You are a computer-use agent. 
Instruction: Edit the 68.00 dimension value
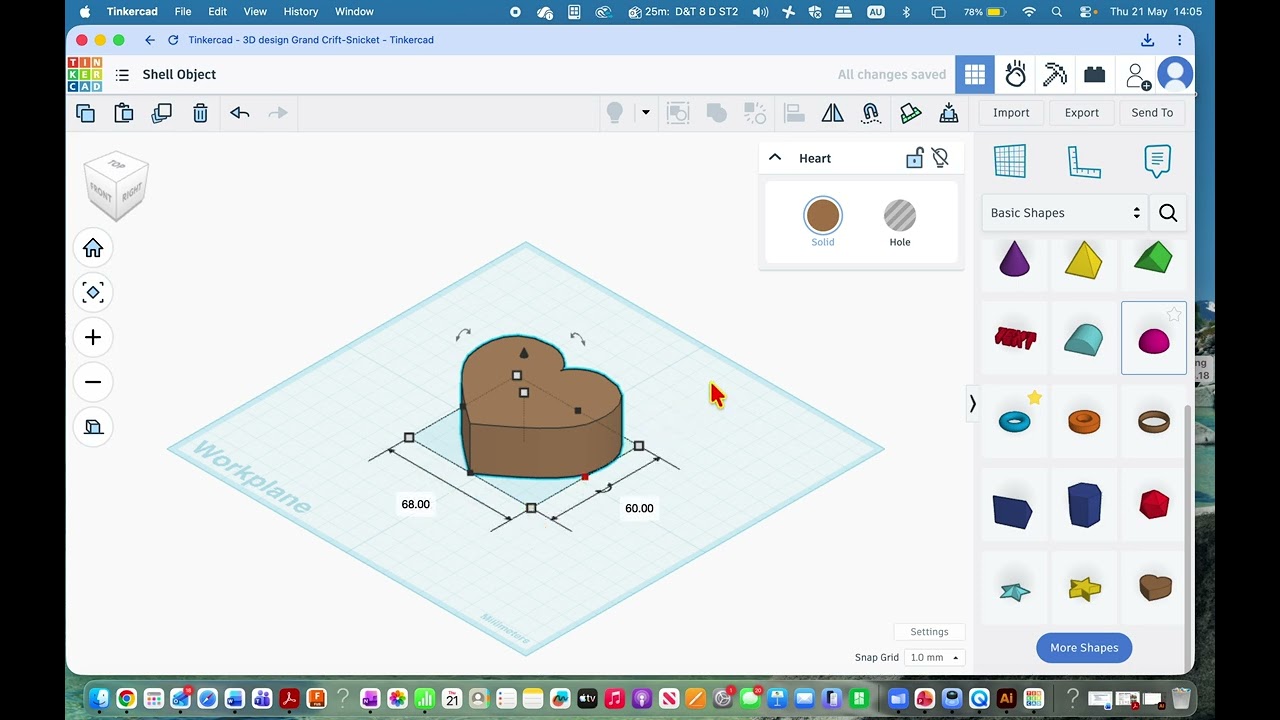click(x=415, y=505)
